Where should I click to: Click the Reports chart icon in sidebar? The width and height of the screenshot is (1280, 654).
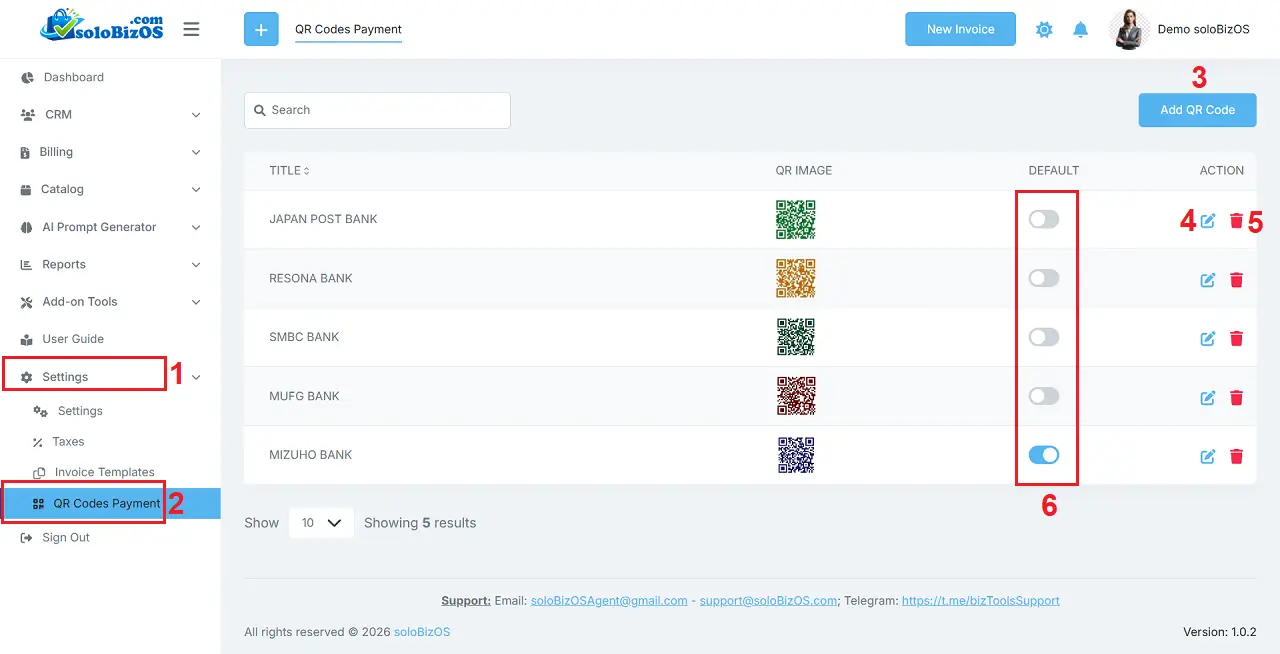(x=27, y=265)
